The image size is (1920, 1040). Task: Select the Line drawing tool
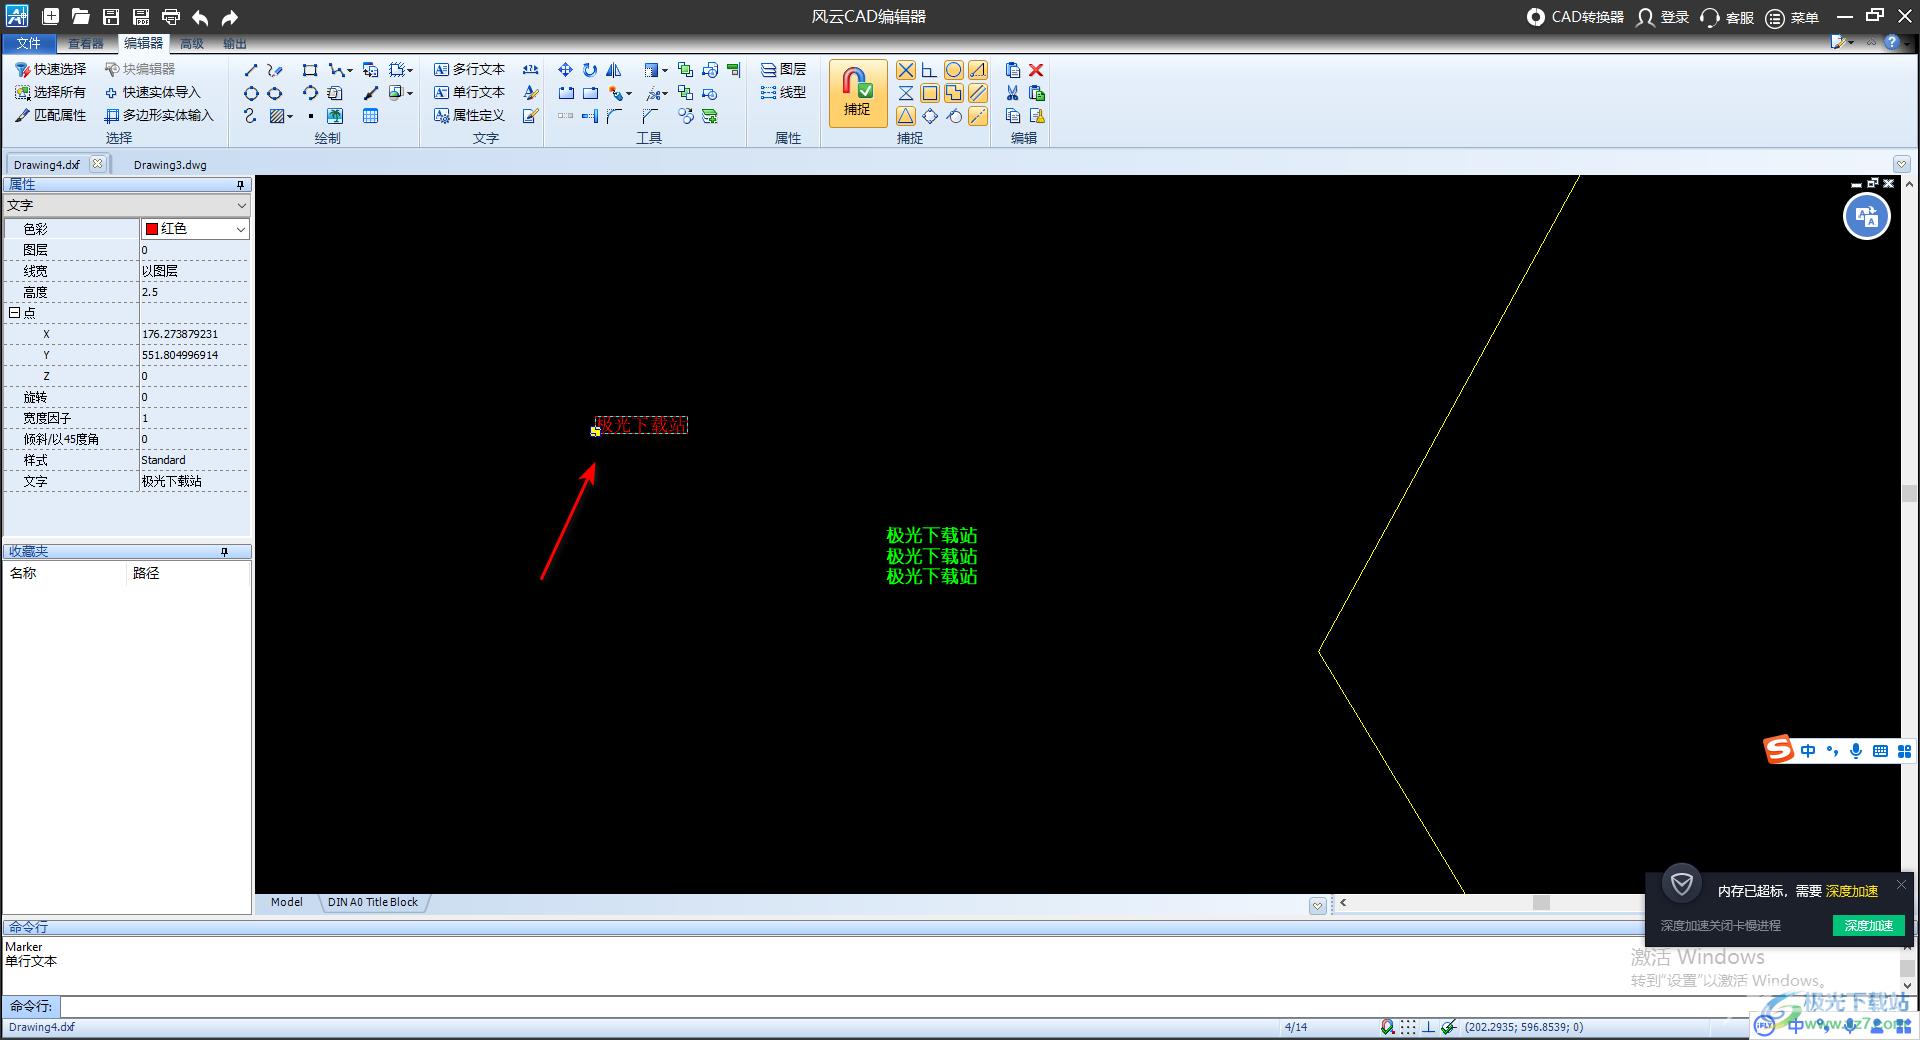250,70
